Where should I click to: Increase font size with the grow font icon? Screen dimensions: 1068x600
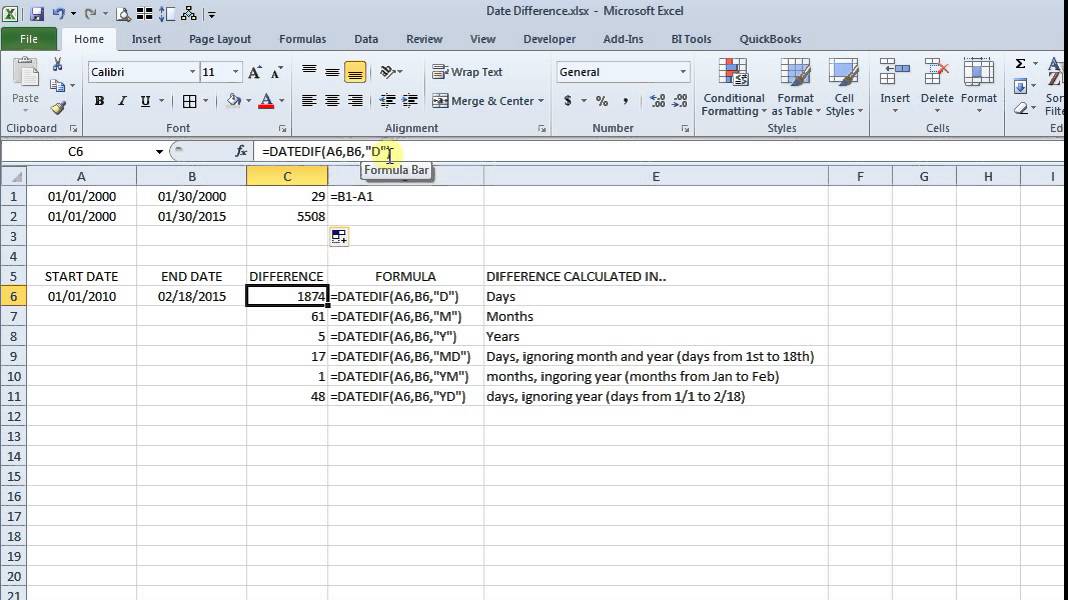tap(255, 72)
